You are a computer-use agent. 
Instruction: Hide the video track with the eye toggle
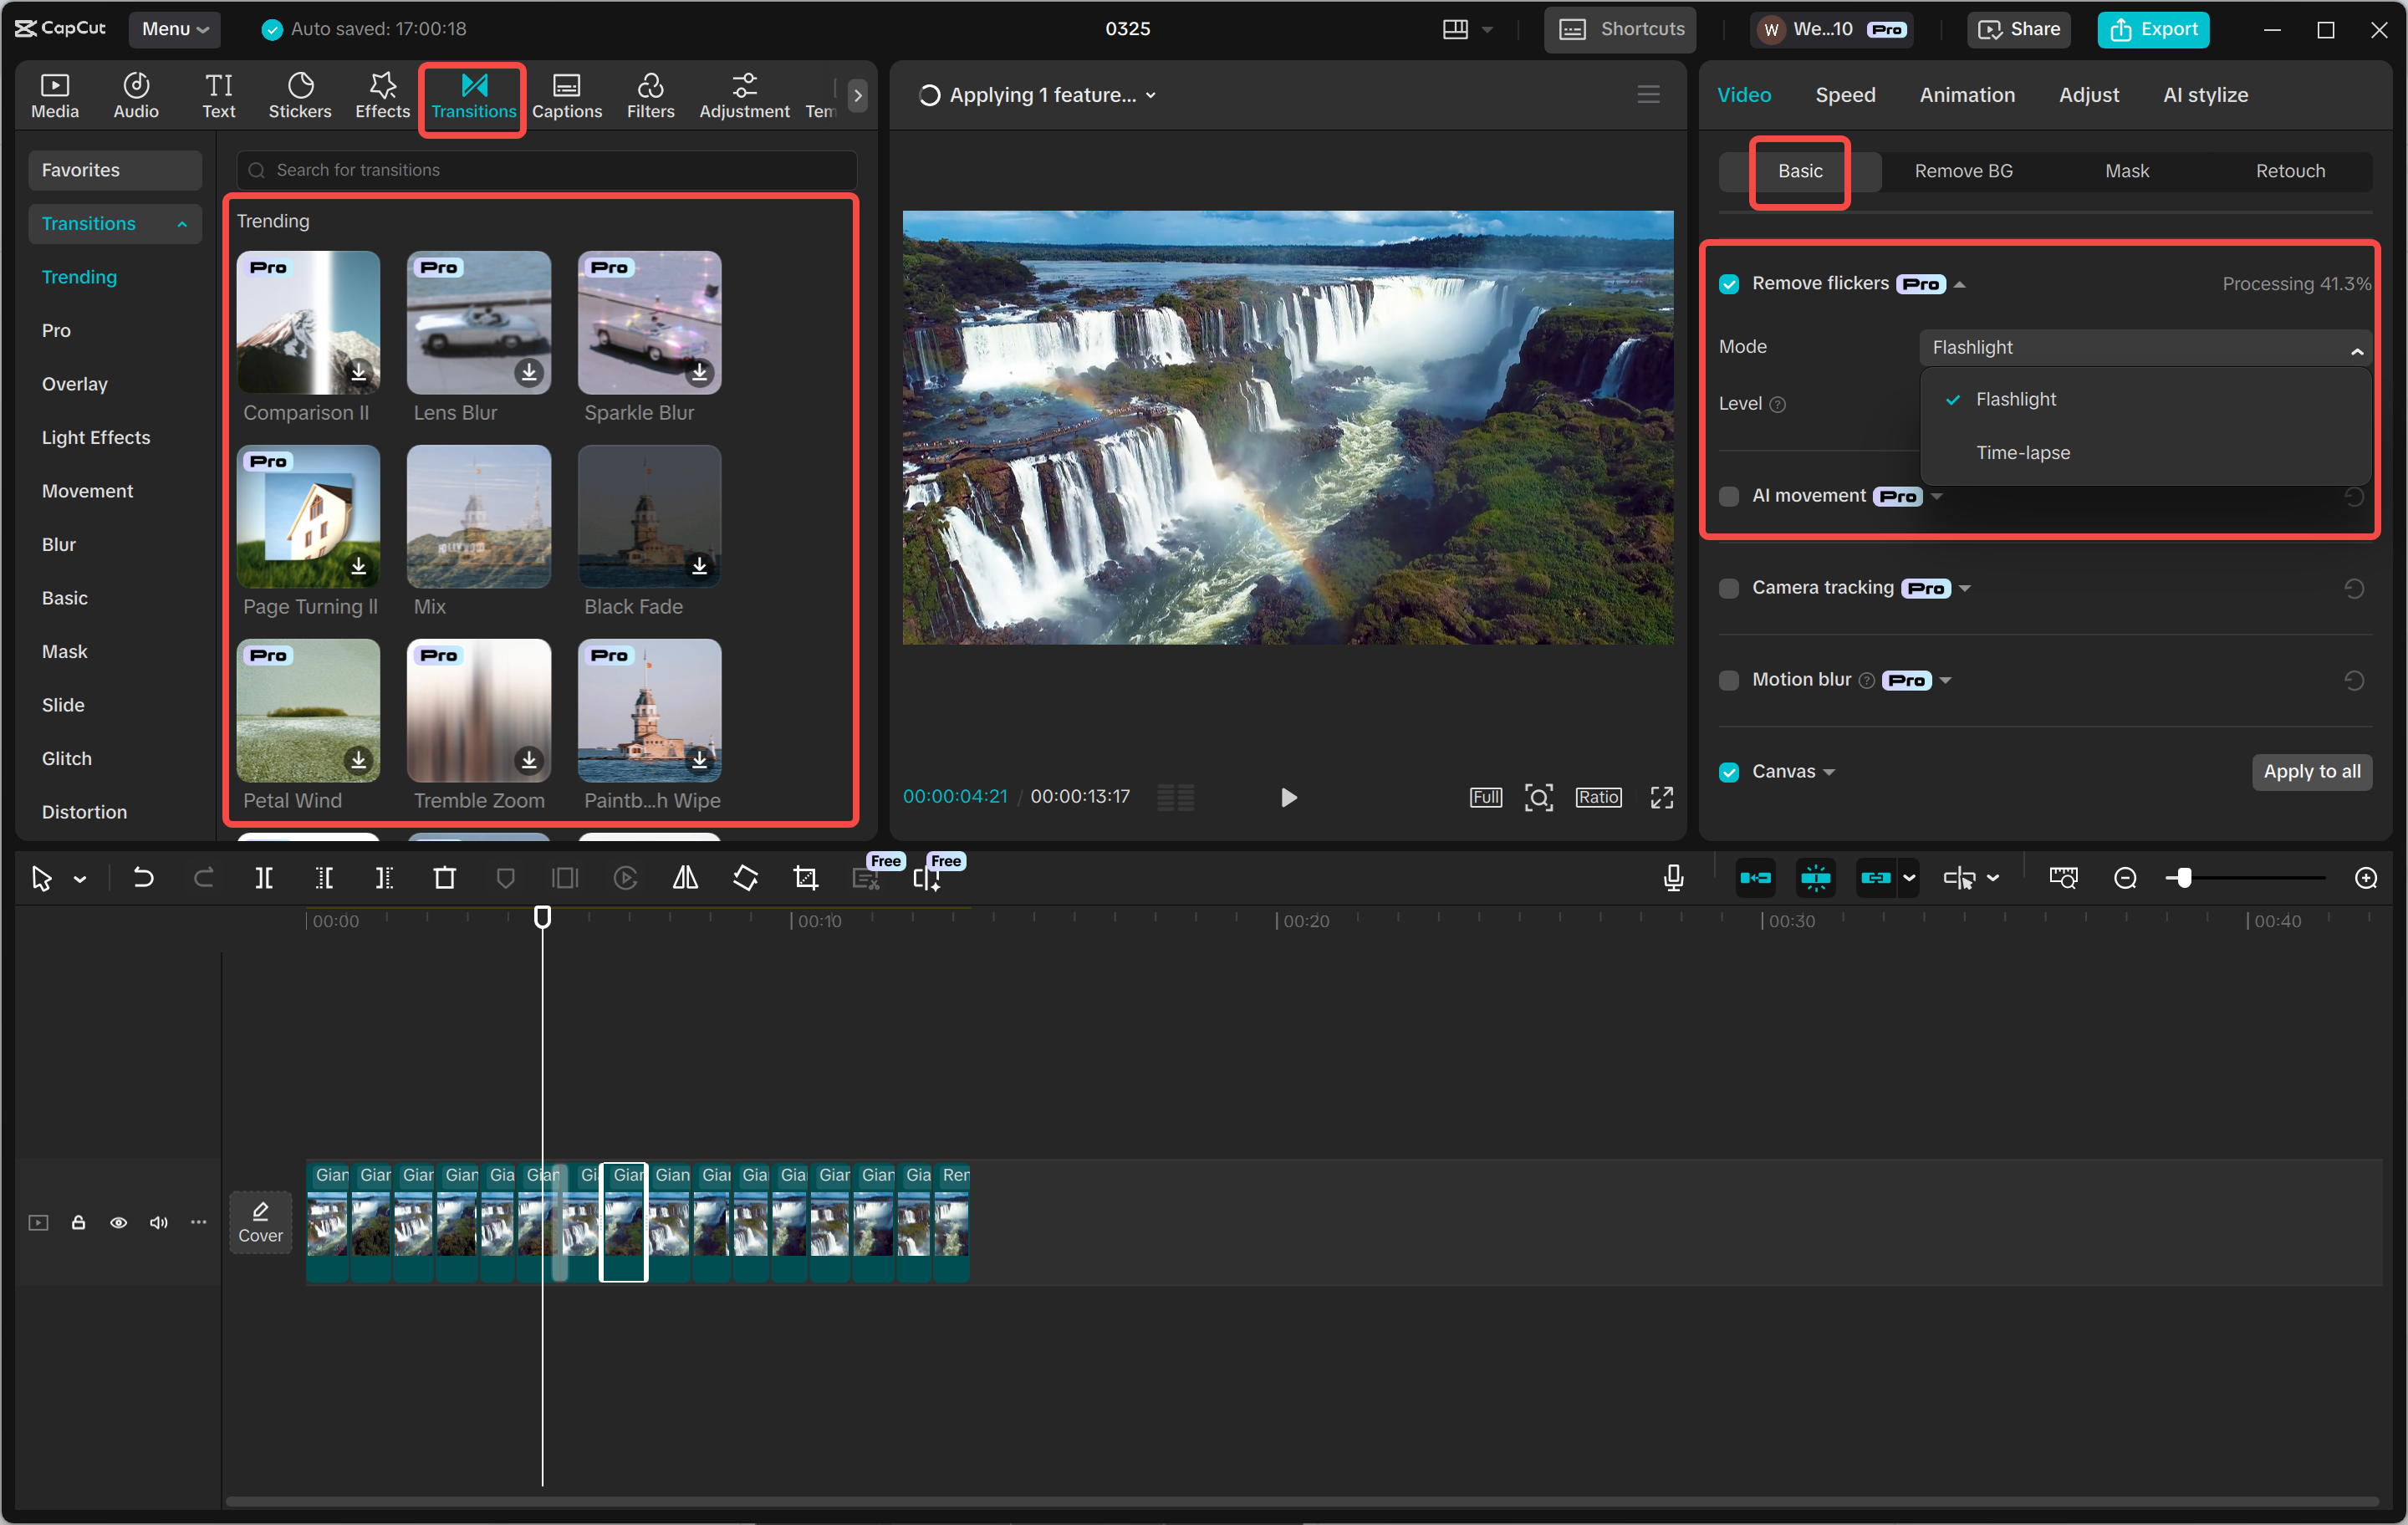[x=118, y=1223]
